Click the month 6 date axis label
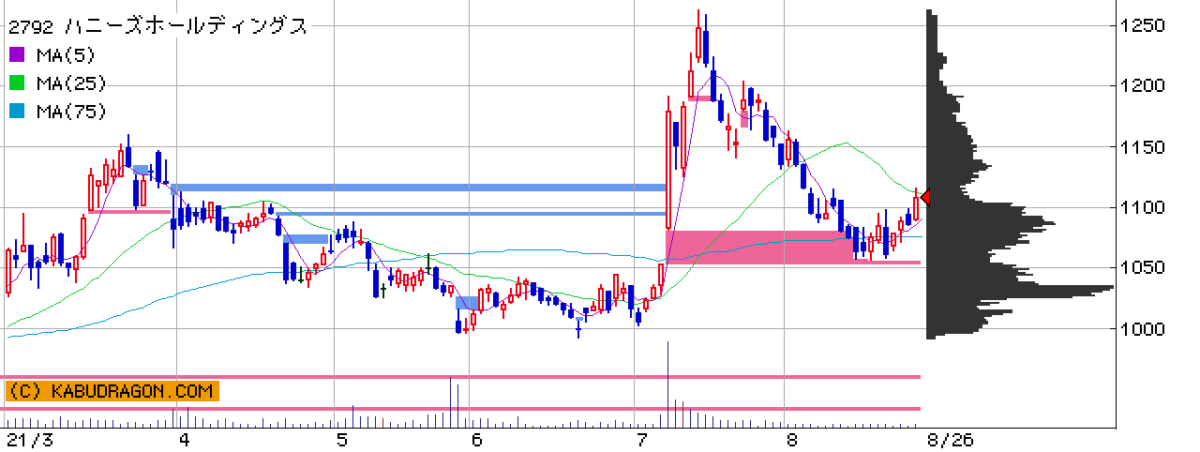 pyautogui.click(x=476, y=440)
